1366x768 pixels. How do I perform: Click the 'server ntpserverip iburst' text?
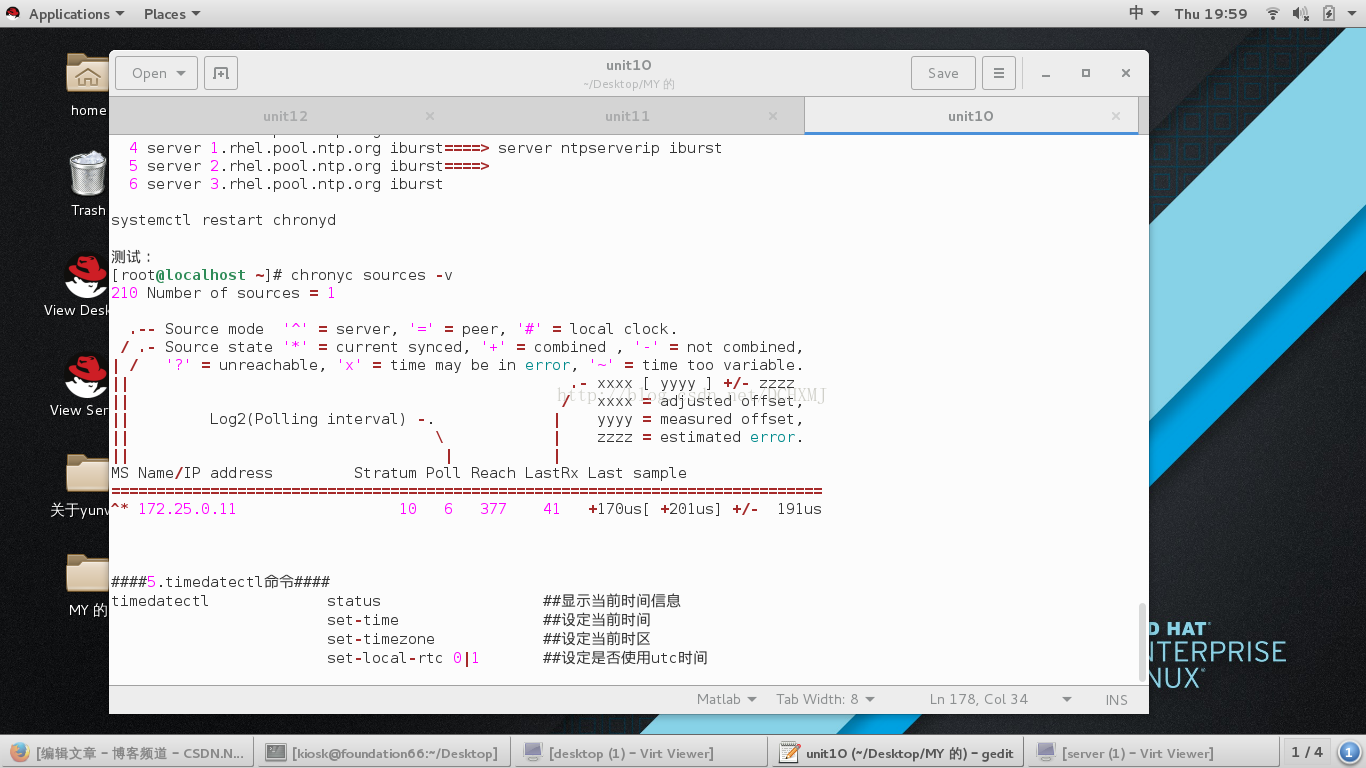[610, 148]
